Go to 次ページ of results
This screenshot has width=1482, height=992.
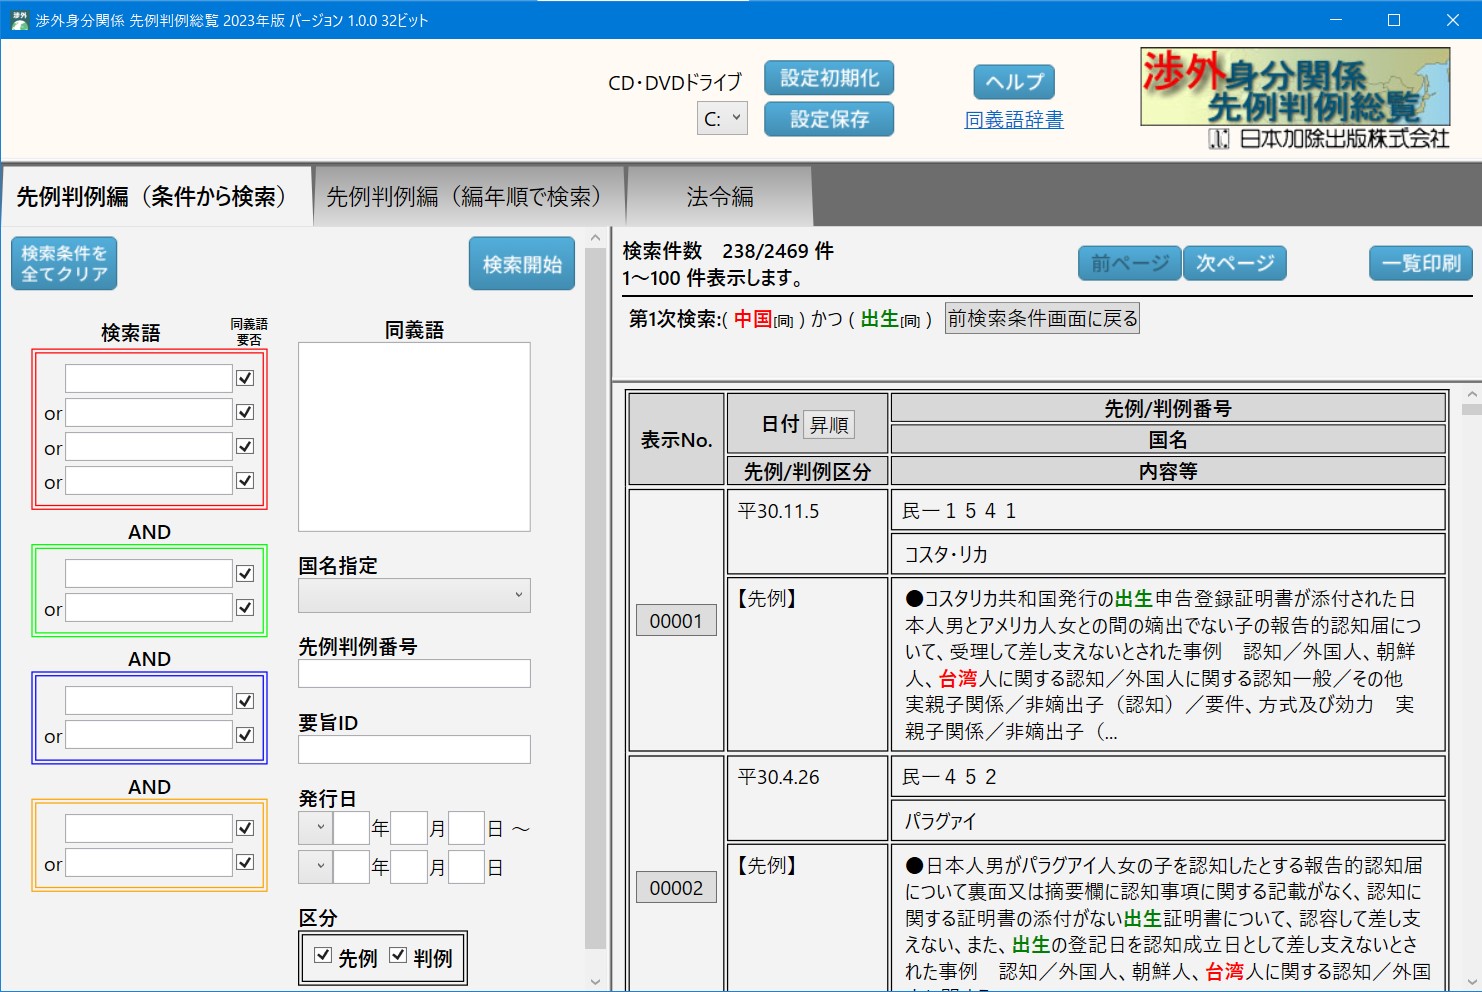click(x=1234, y=263)
